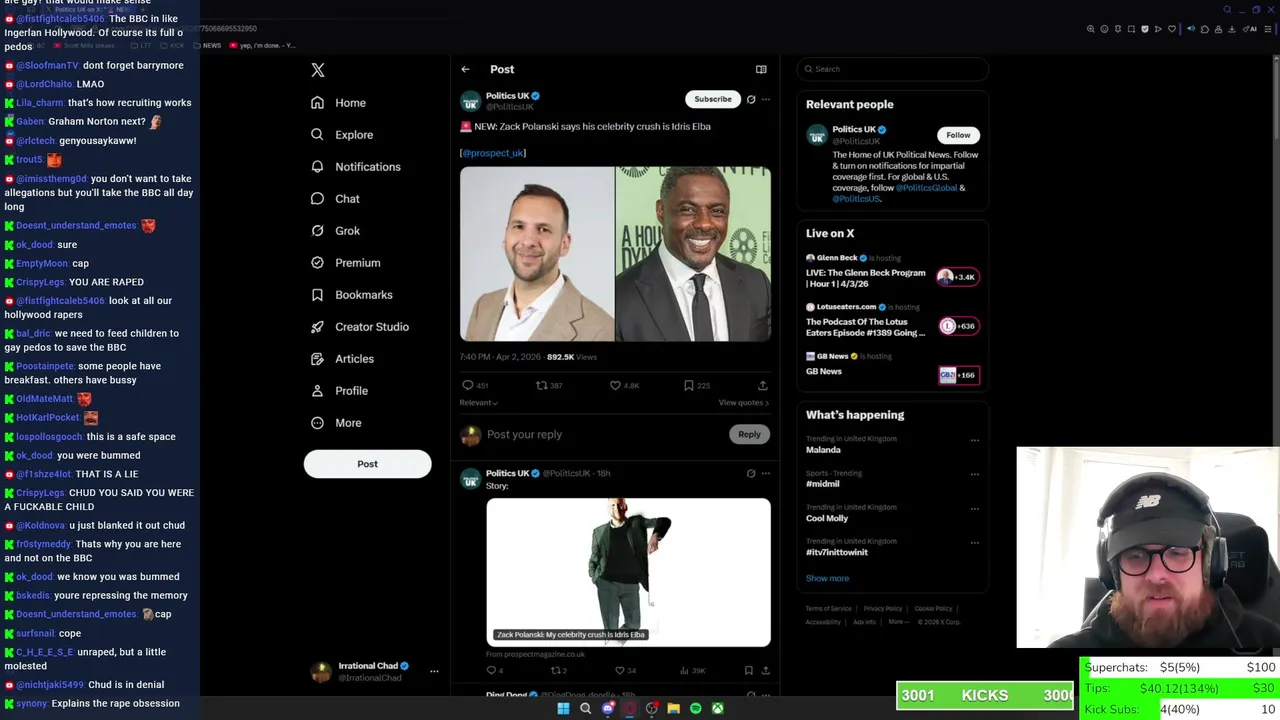Open main post's three-dot more menu
Viewport: 1280px width, 720px height.
click(x=766, y=99)
